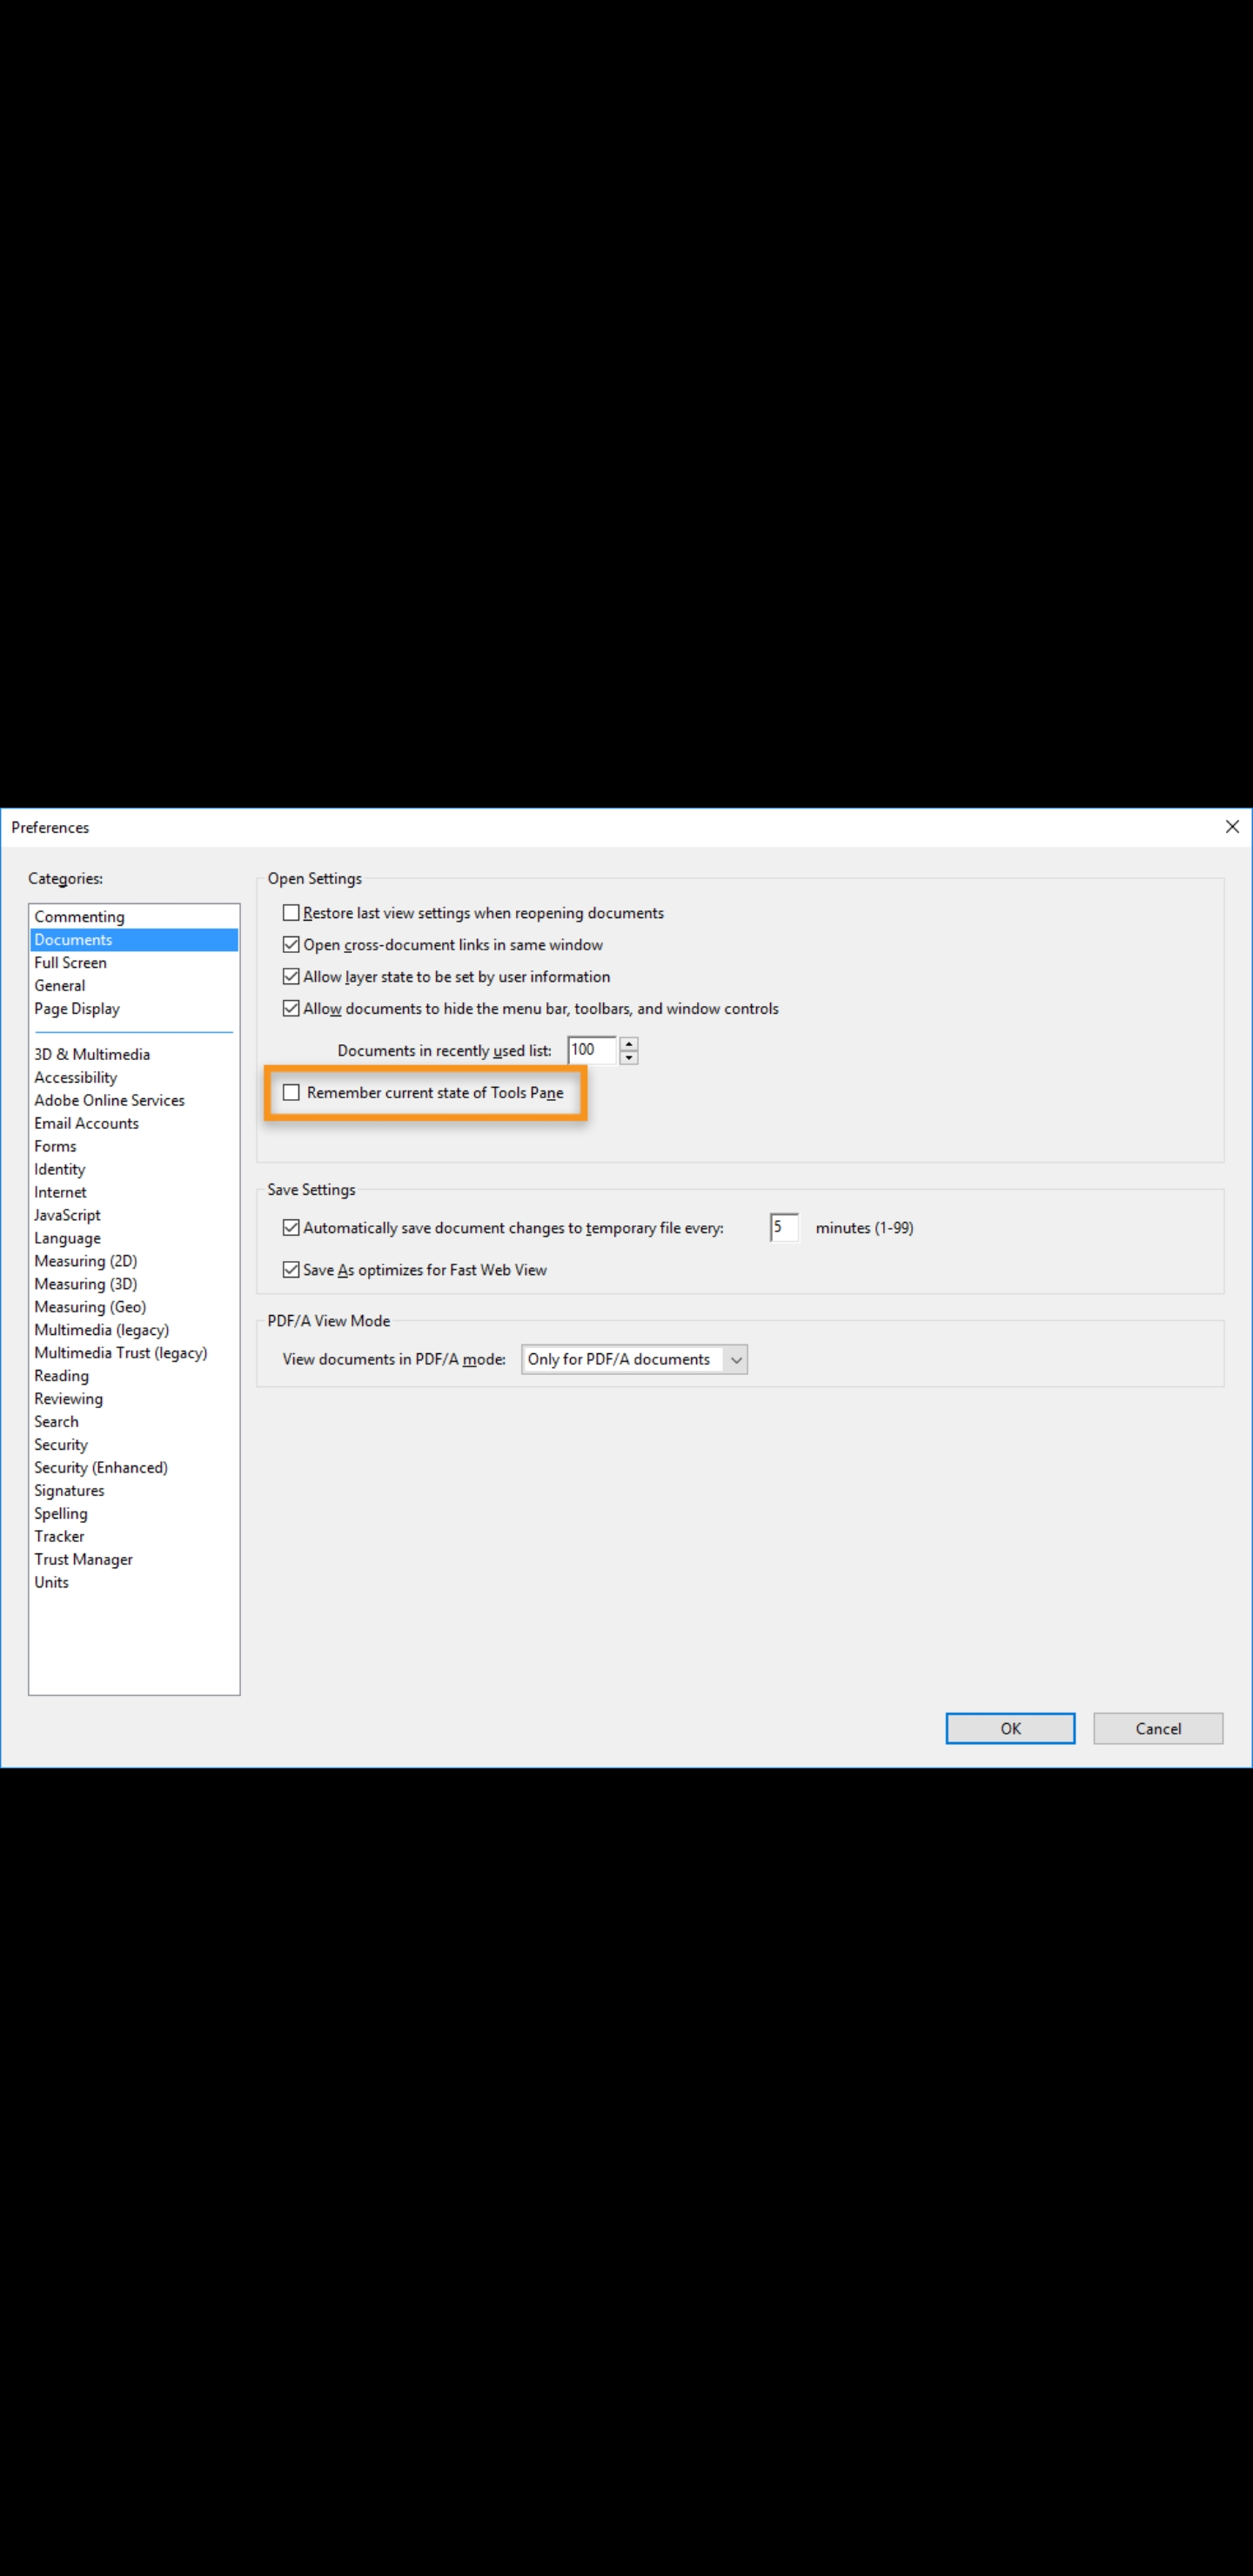Viewport: 1253px width, 2576px height.
Task: Uncheck Save As optimizes for Fast Web View
Action: [291, 1269]
